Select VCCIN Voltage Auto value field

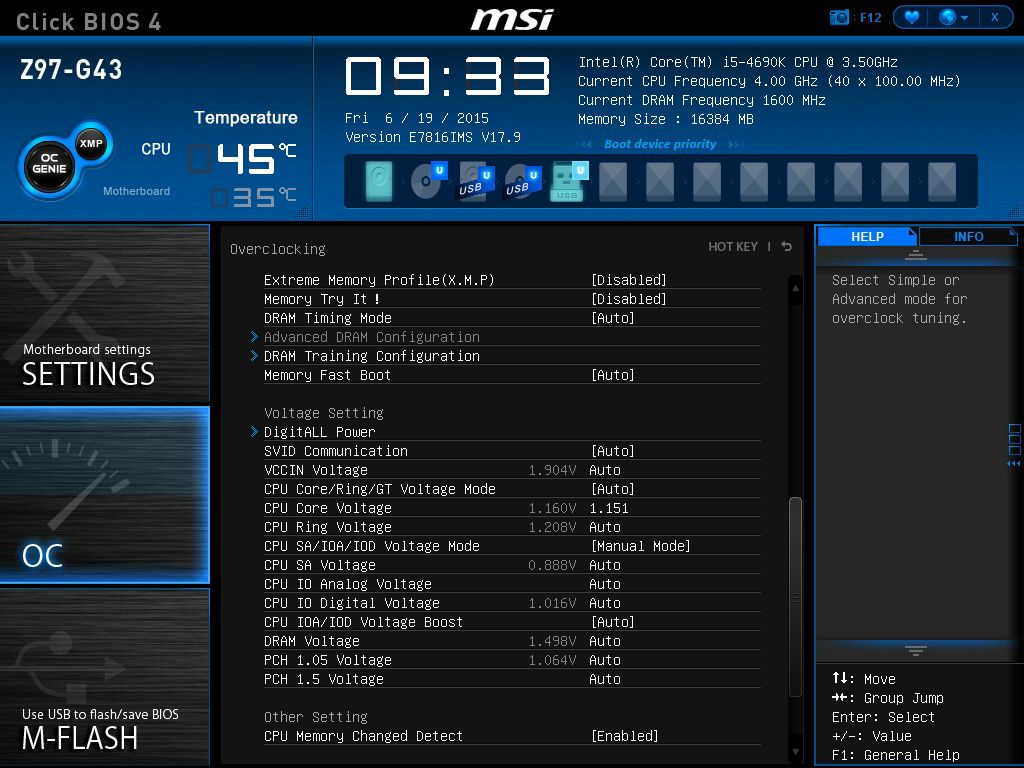coord(605,470)
